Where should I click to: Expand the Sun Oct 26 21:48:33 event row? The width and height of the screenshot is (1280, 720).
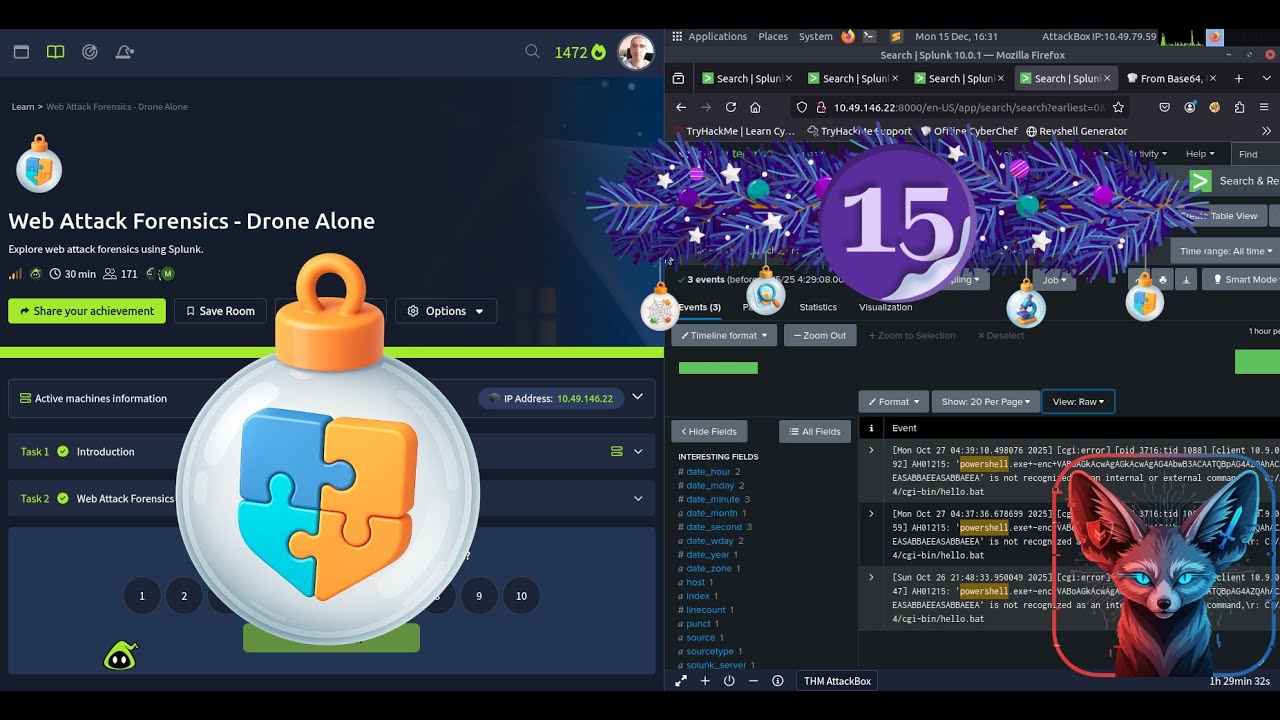[x=871, y=577]
